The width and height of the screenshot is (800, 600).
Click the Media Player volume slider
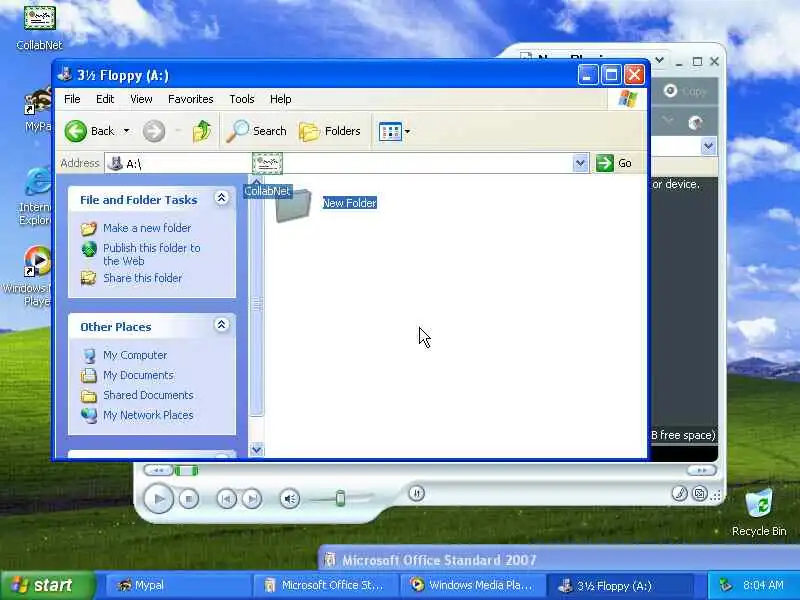coord(341,498)
